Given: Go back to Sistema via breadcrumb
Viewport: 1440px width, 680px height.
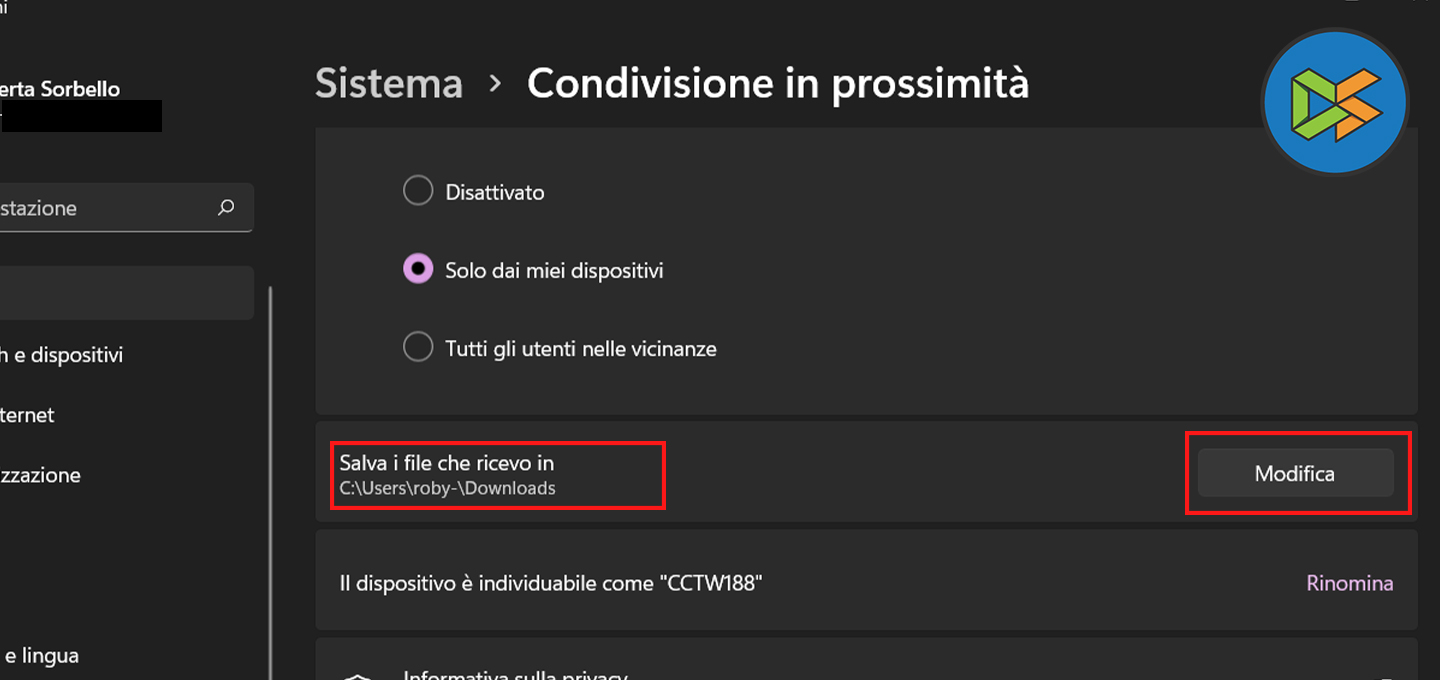Looking at the screenshot, I should [389, 85].
